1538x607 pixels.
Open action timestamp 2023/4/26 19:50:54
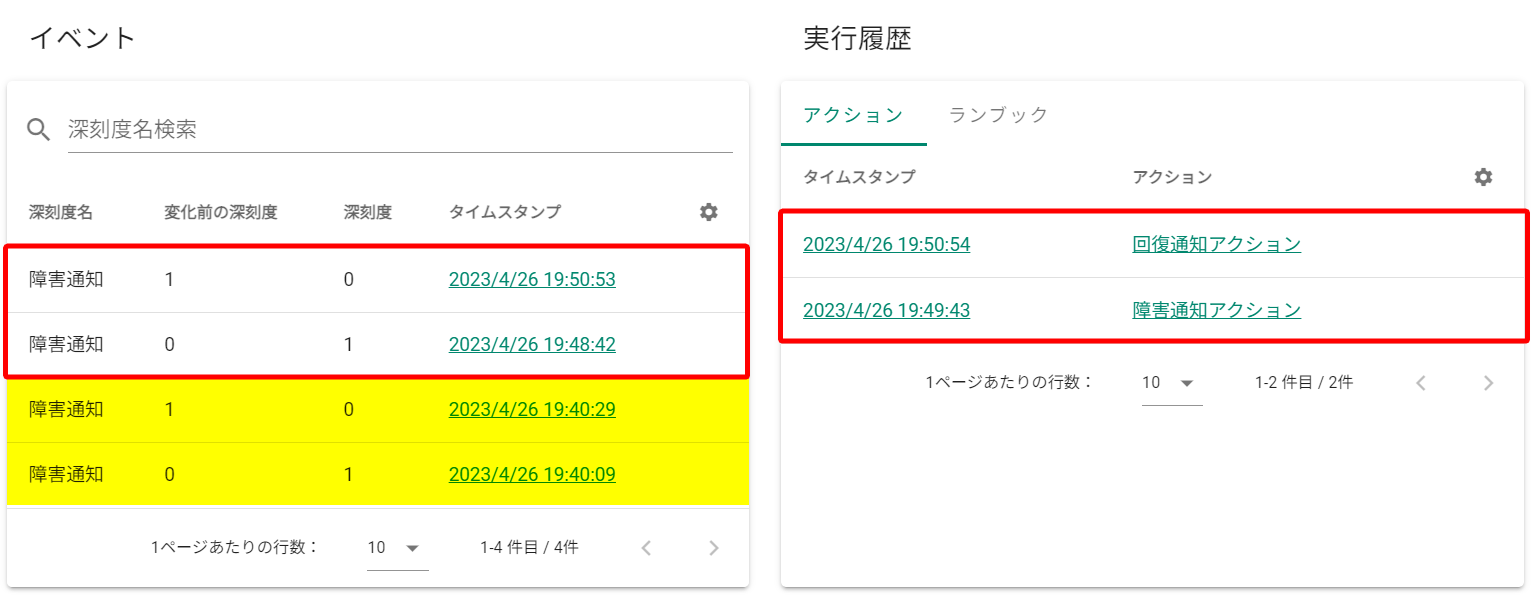[886, 245]
